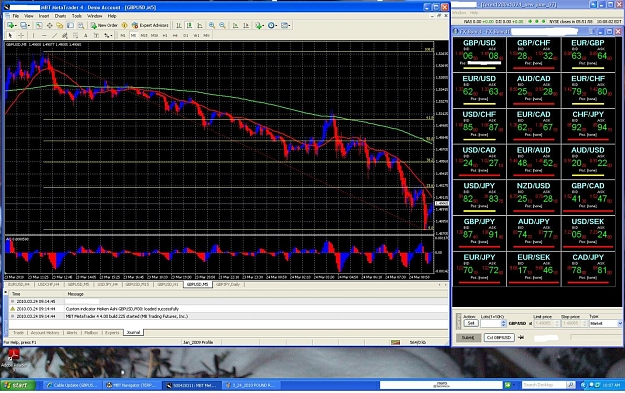Open the Strategy Tester icon
Image resolution: width=625 pixels, height=393 pixels.
81,26
